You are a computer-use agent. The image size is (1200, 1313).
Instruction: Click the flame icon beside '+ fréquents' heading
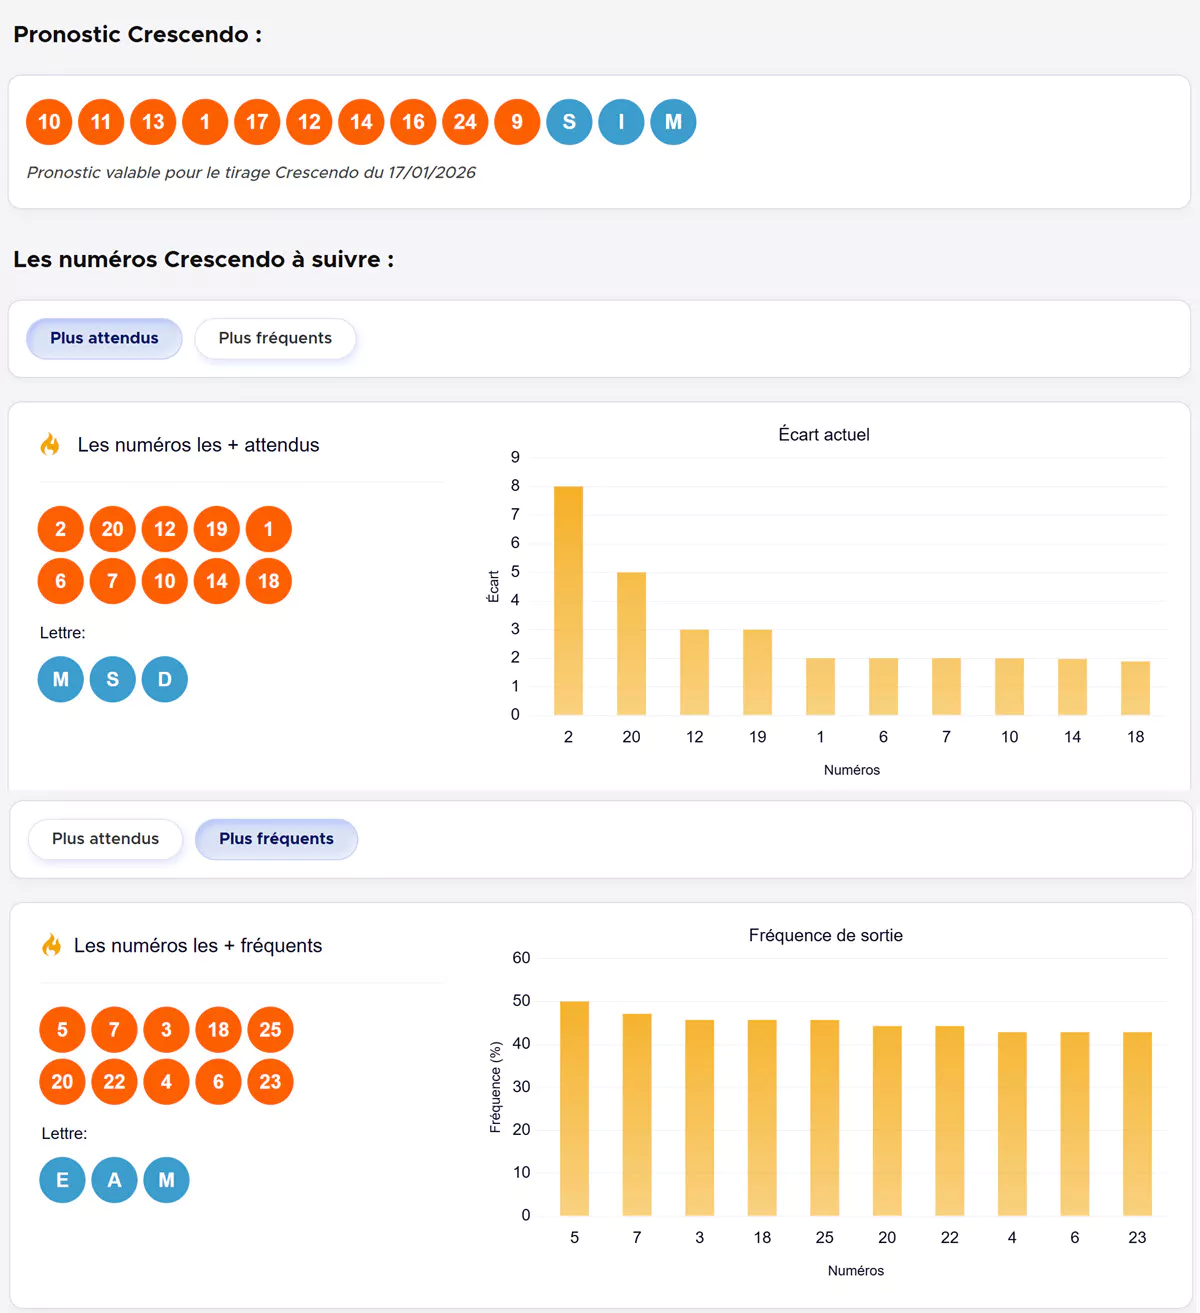(x=51, y=945)
